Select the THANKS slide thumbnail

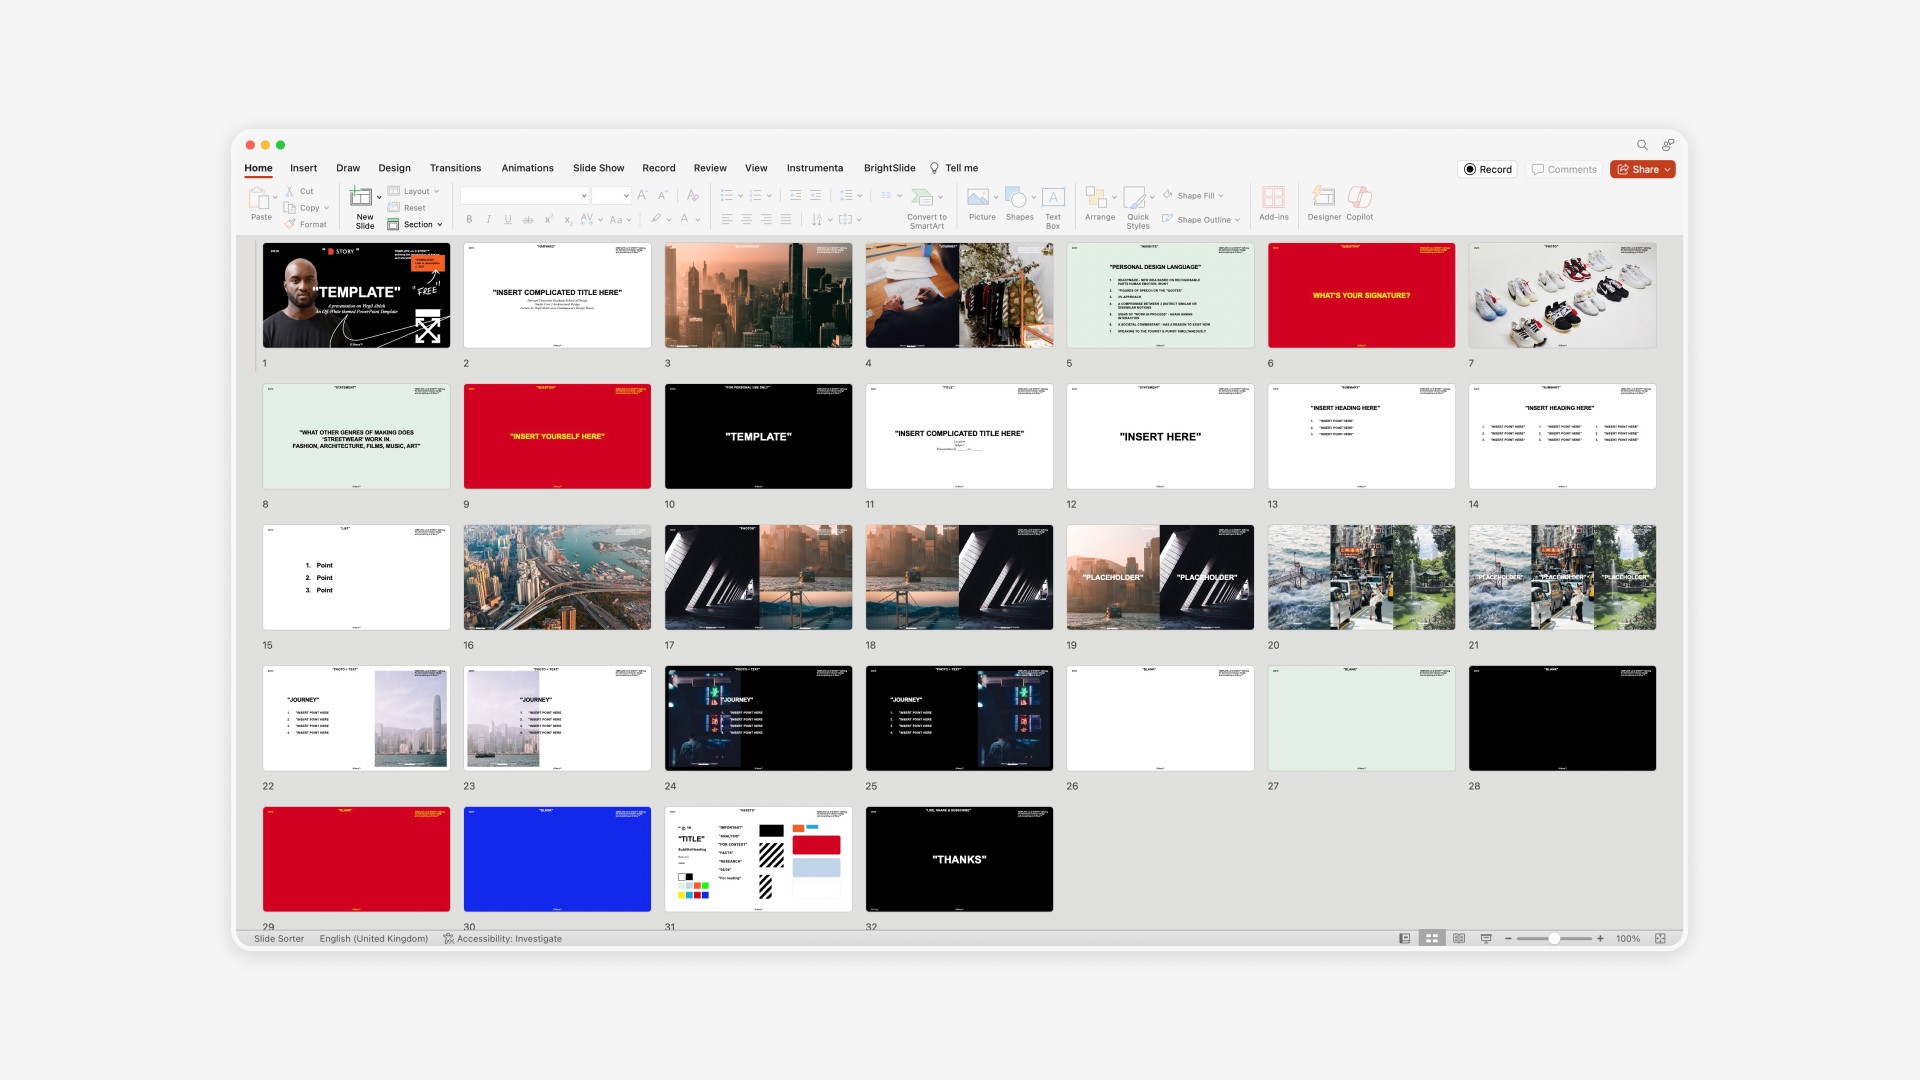[x=958, y=859]
